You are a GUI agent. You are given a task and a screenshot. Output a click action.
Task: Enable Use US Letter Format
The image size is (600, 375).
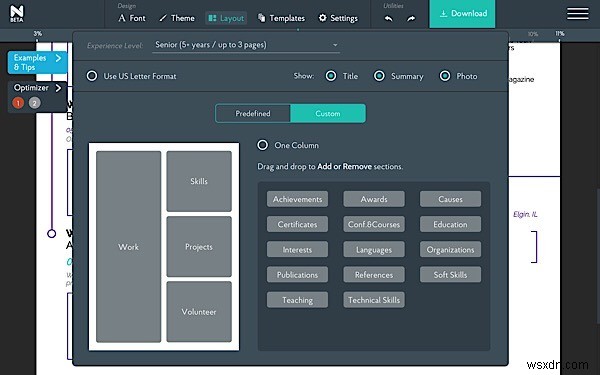point(92,76)
